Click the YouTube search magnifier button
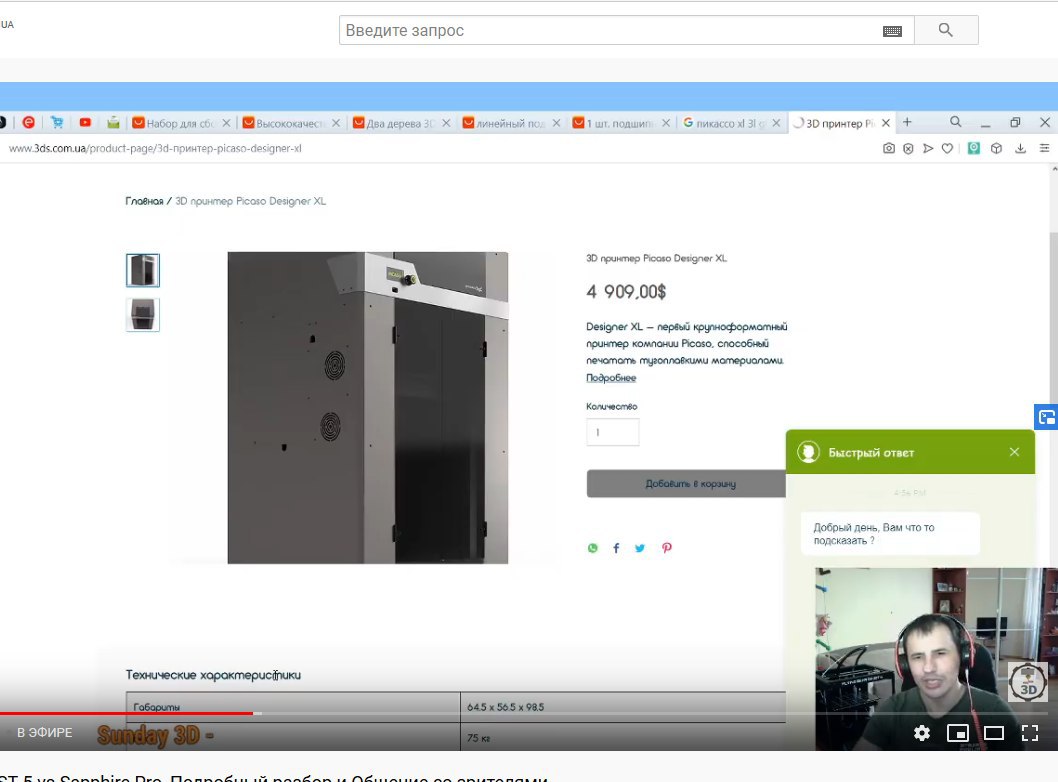Viewport: 1058px width, 782px height. (x=946, y=30)
